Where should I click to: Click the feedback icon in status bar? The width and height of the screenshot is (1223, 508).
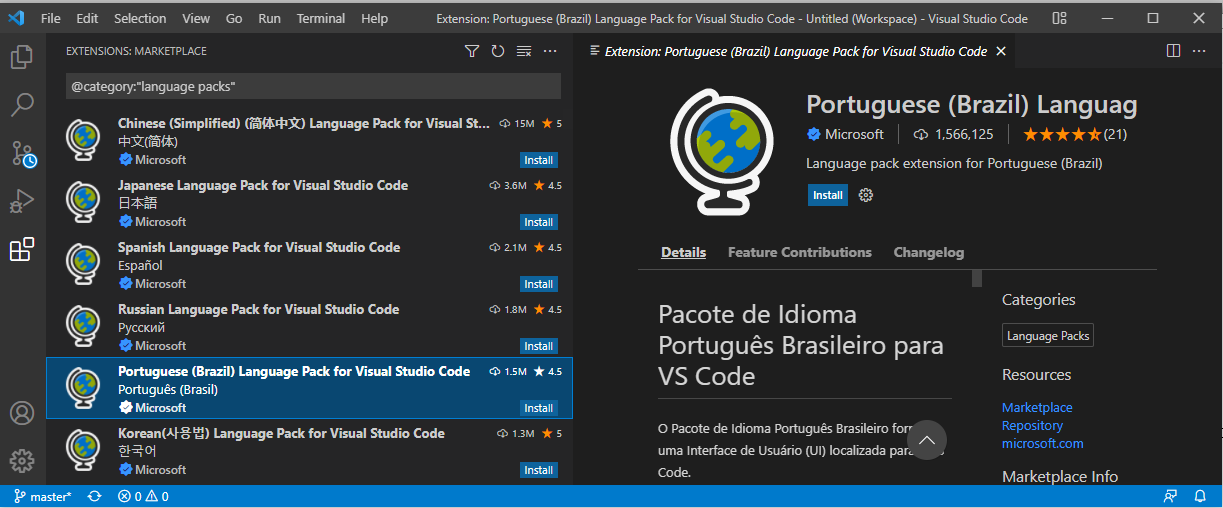pos(1170,496)
